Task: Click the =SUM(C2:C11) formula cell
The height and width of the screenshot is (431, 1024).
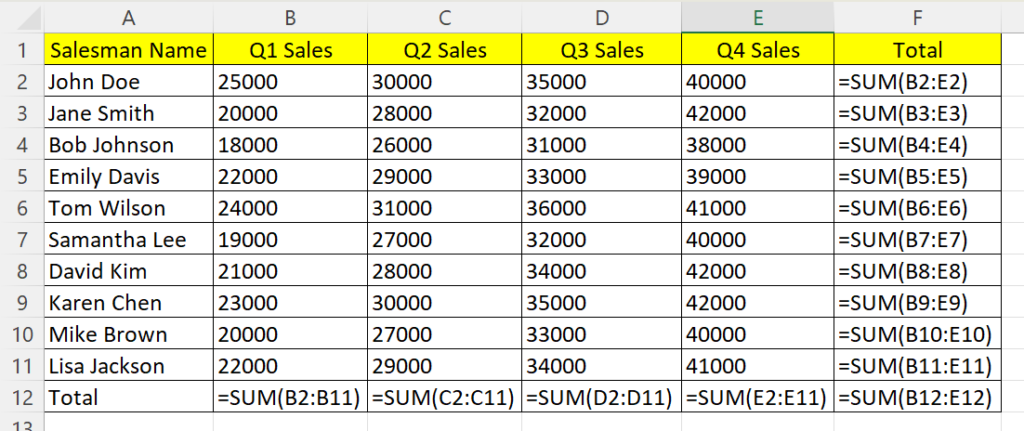Action: [x=443, y=398]
